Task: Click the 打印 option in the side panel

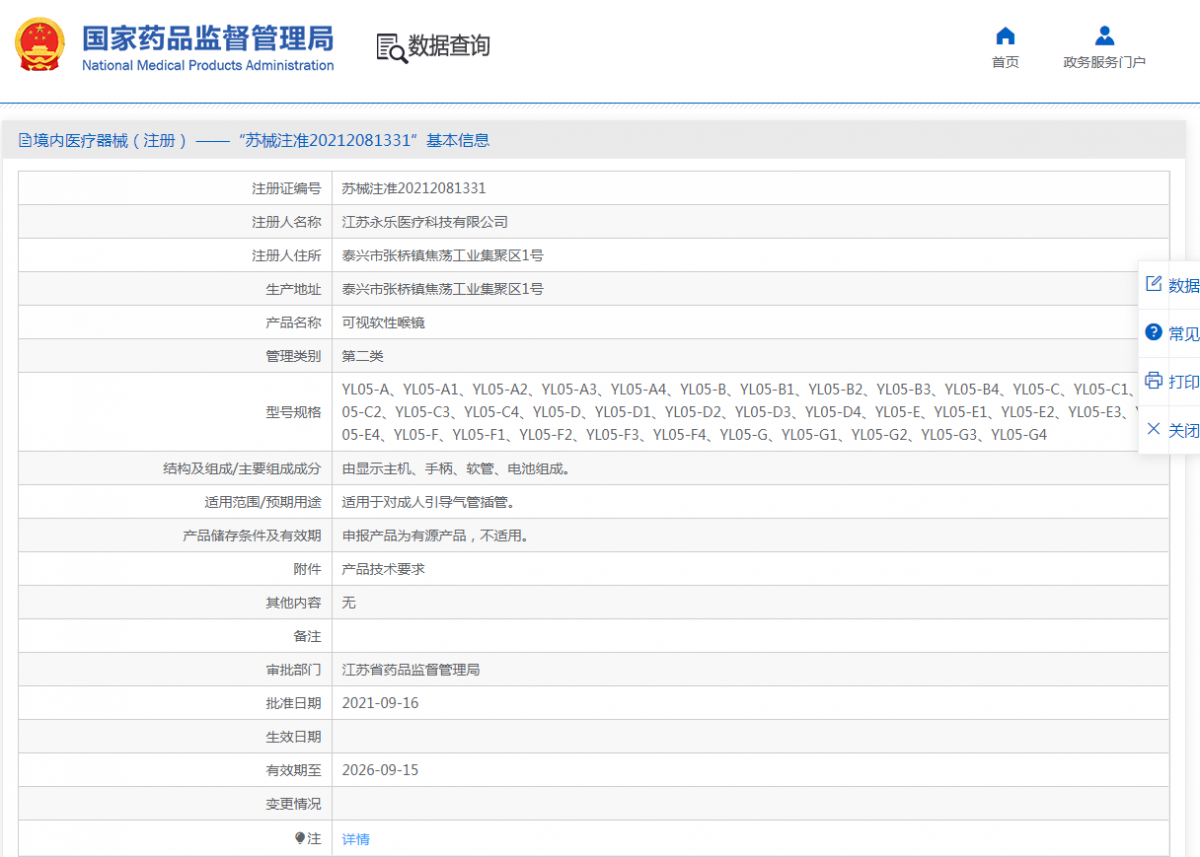Action: pyautogui.click(x=1183, y=381)
